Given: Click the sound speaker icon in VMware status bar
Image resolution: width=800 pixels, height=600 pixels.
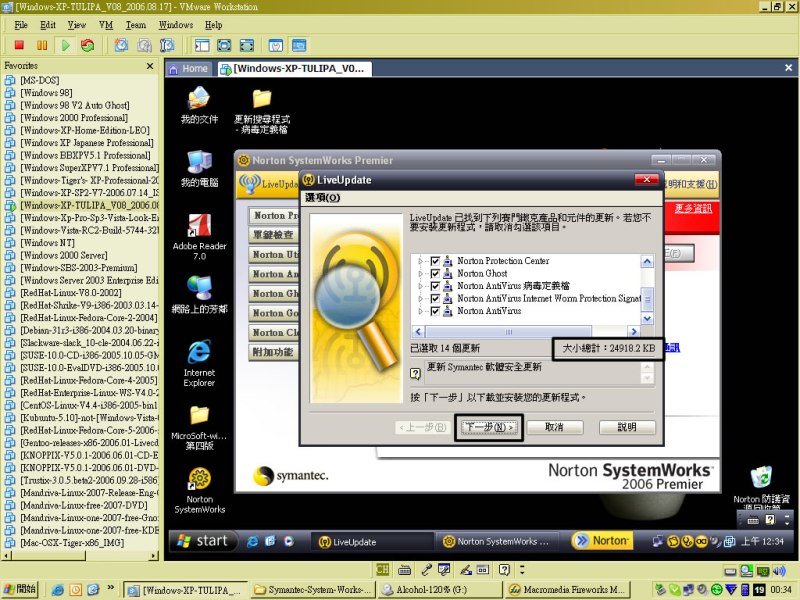Looking at the screenshot, I should click(x=780, y=570).
